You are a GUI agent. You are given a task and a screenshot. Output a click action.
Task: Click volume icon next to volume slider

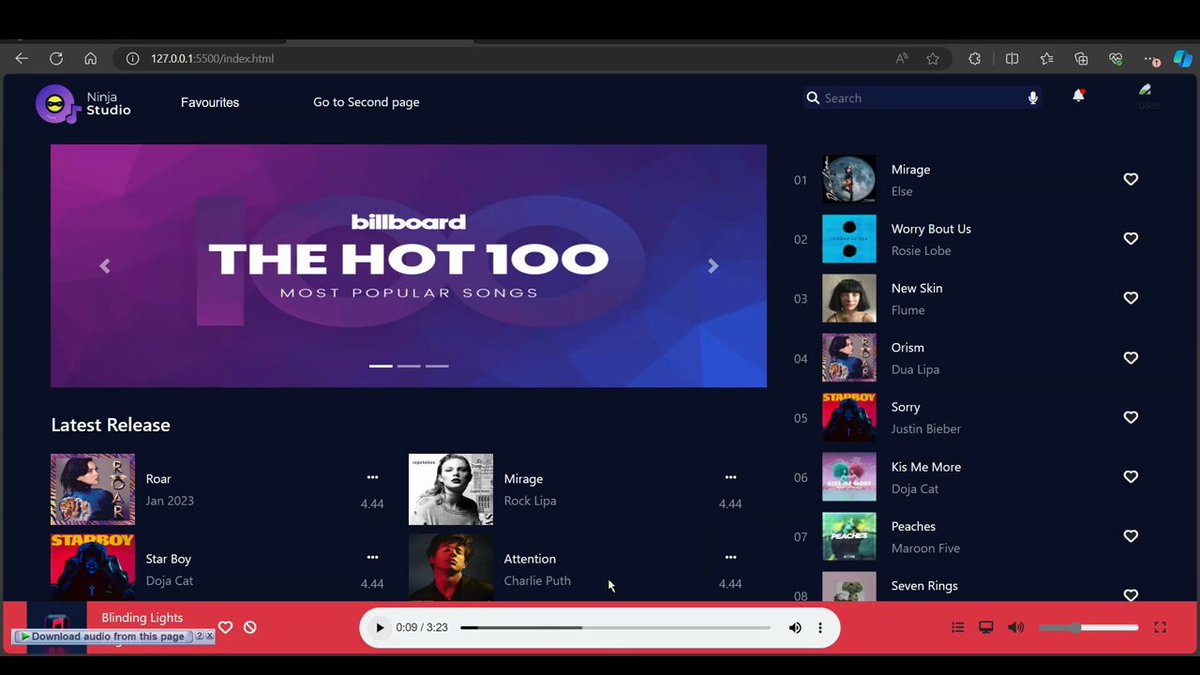tap(1016, 627)
